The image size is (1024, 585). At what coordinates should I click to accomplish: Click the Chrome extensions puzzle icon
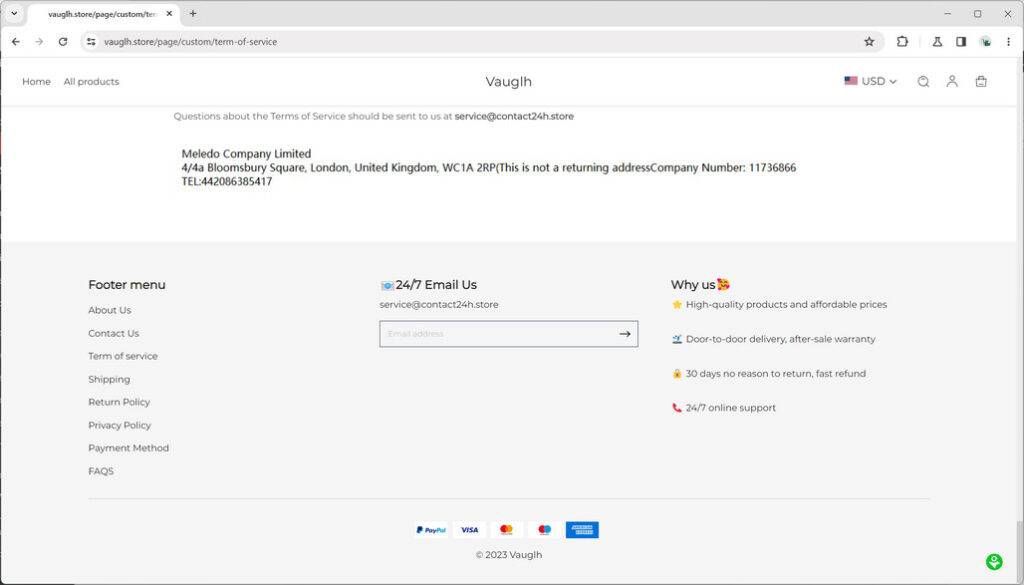point(903,41)
